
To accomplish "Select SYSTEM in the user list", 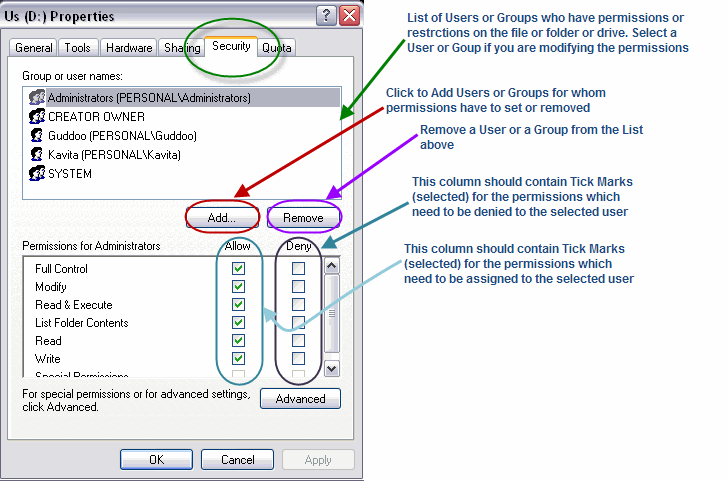I will pyautogui.click(x=182, y=173).
